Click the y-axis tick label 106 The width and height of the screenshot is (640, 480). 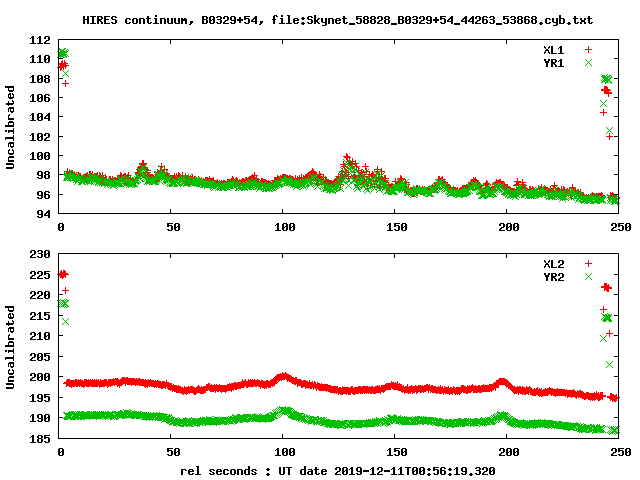coord(40,98)
